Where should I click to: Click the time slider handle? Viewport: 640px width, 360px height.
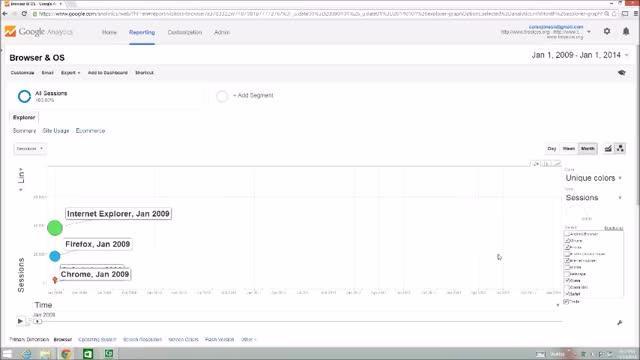tap(38, 322)
